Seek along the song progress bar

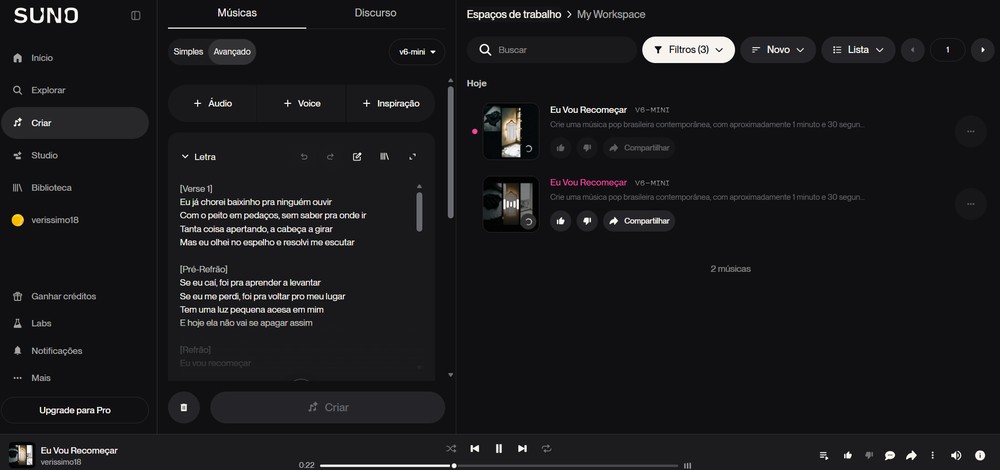pyautogui.click(x=499, y=466)
